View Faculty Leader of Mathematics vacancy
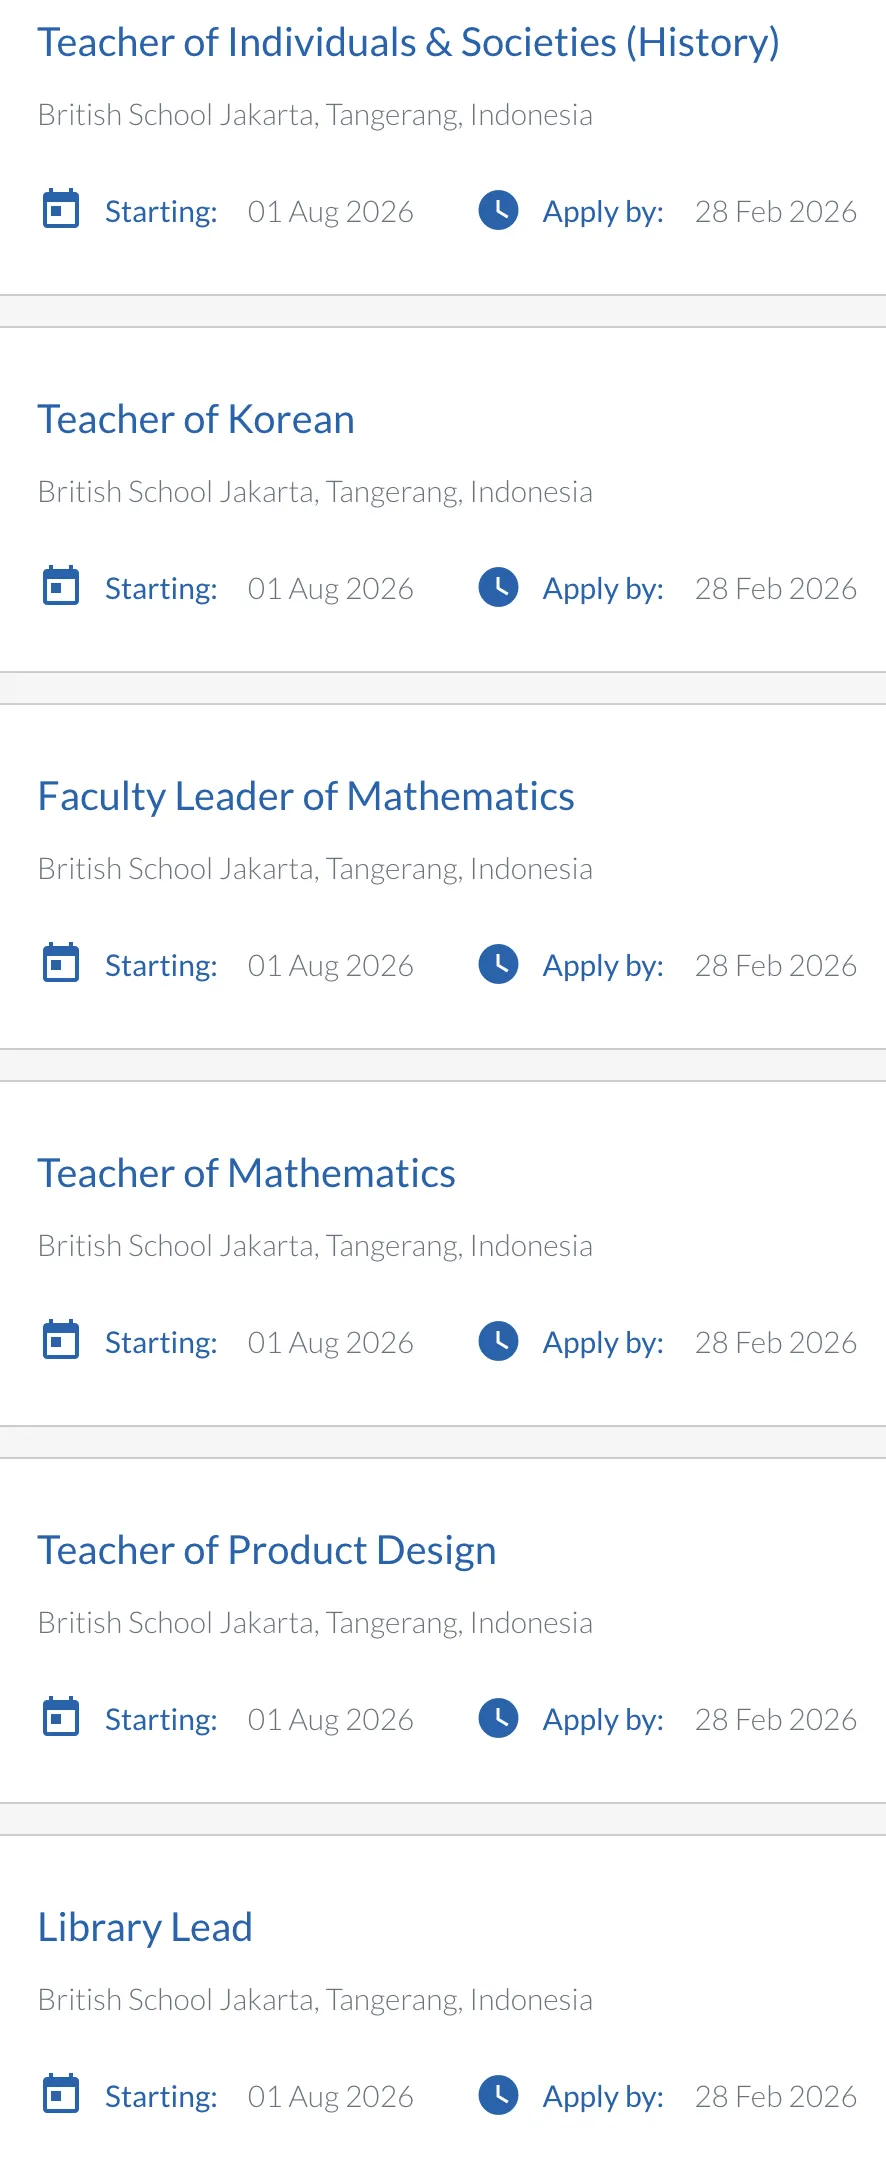Viewport: 886px width, 2164px height. (x=306, y=797)
